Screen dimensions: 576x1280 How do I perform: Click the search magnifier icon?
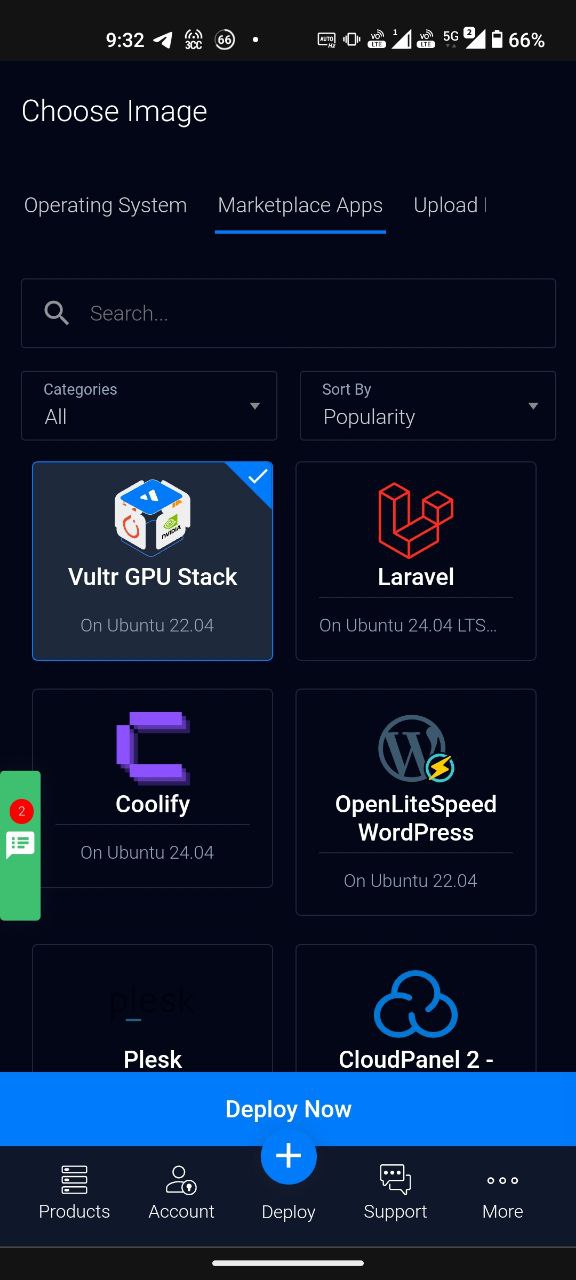pyautogui.click(x=57, y=313)
